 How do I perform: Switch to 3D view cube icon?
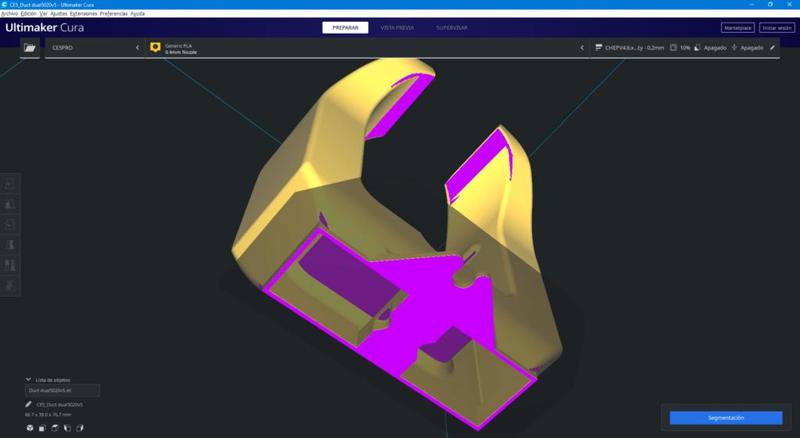coord(30,428)
